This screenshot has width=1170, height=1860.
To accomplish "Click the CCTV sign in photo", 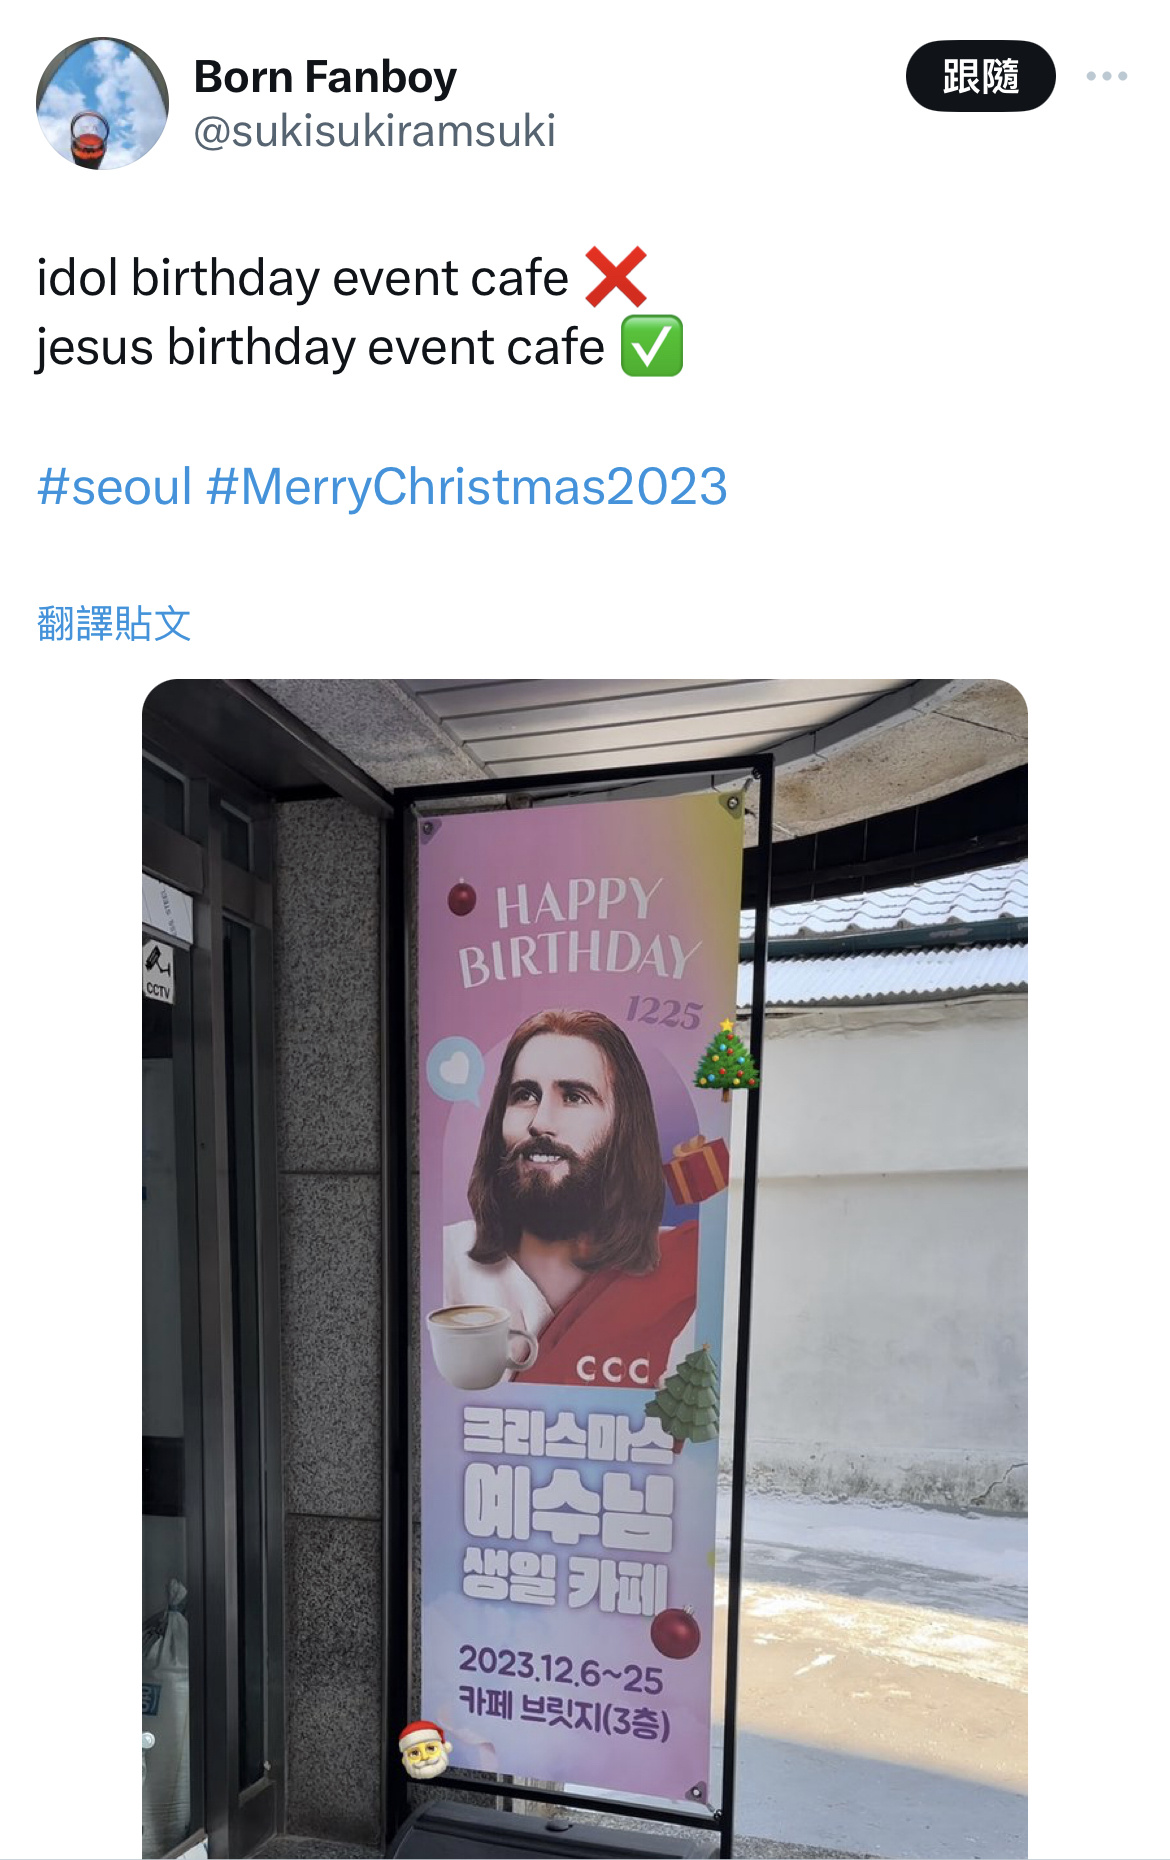I will click(x=158, y=972).
